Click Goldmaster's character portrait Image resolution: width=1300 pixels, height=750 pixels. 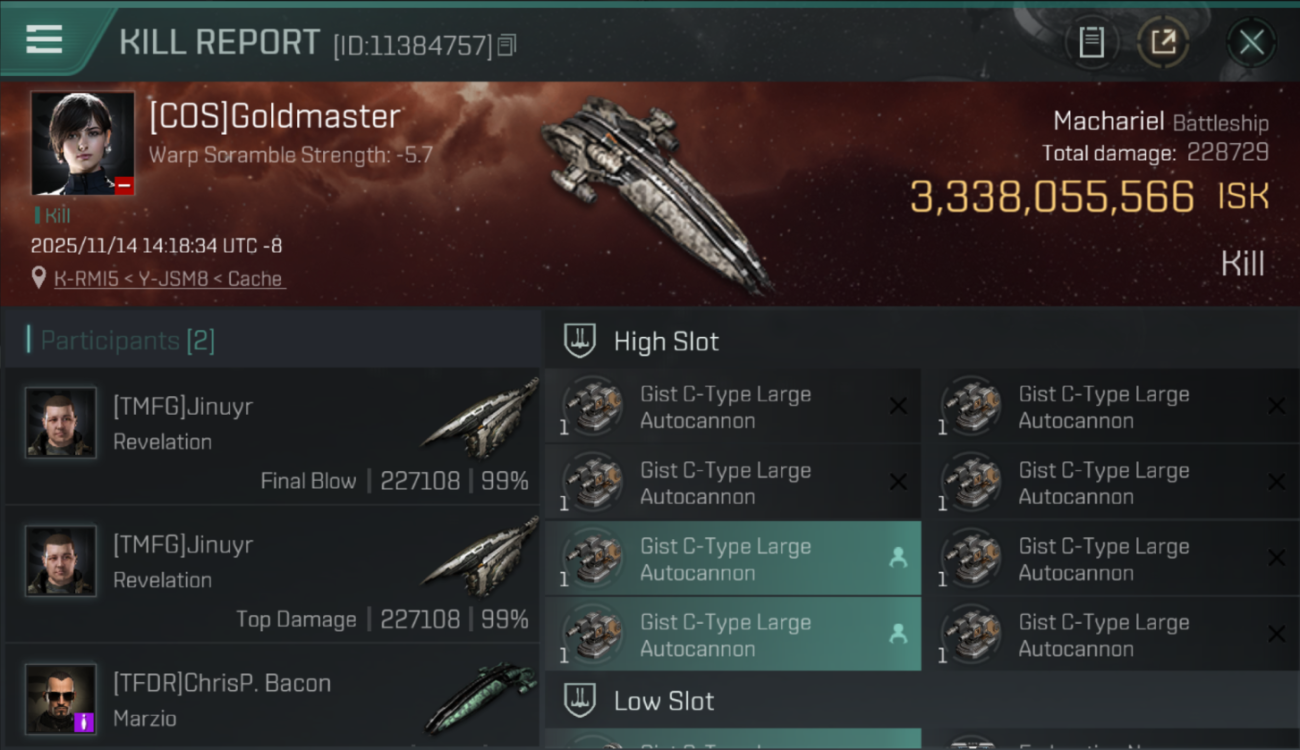tap(82, 143)
